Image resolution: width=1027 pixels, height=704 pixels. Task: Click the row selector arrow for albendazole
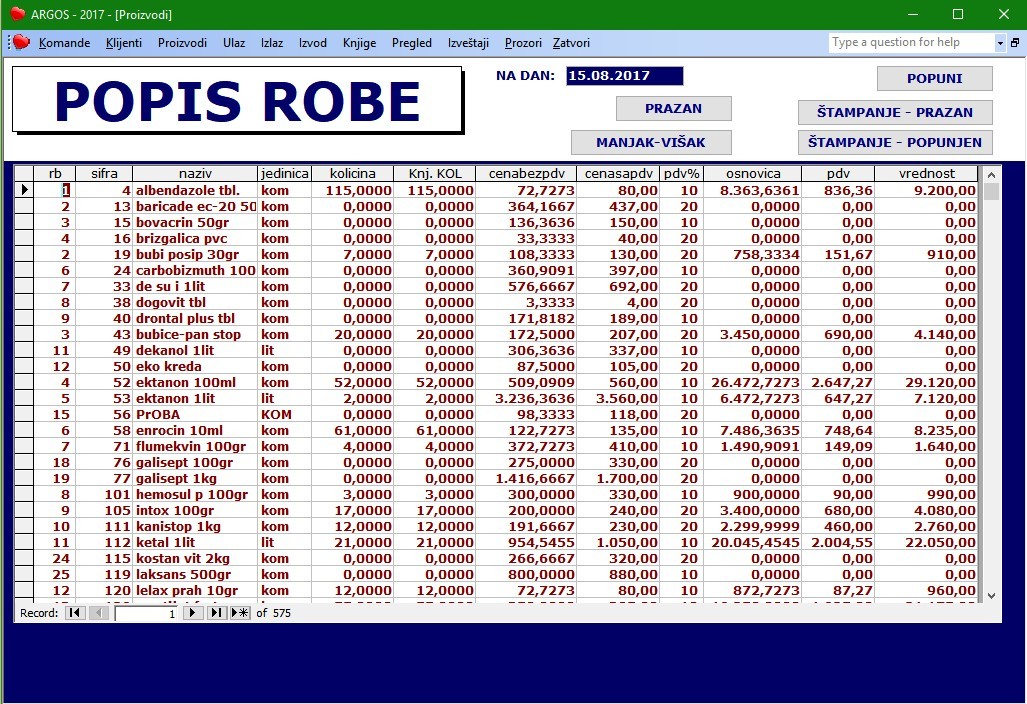pyautogui.click(x=24, y=190)
